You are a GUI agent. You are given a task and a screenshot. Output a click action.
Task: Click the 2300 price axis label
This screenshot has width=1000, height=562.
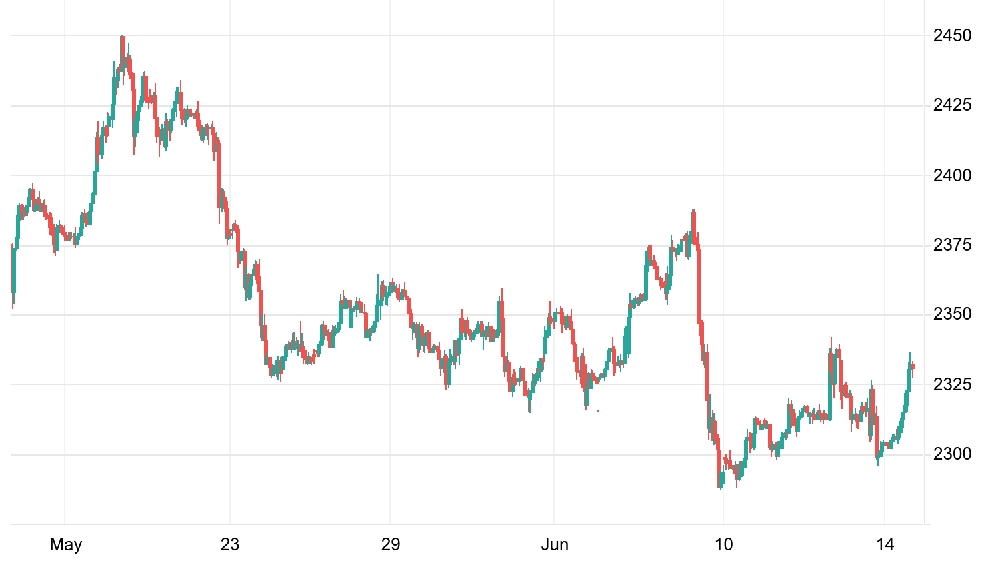pyautogui.click(x=952, y=454)
